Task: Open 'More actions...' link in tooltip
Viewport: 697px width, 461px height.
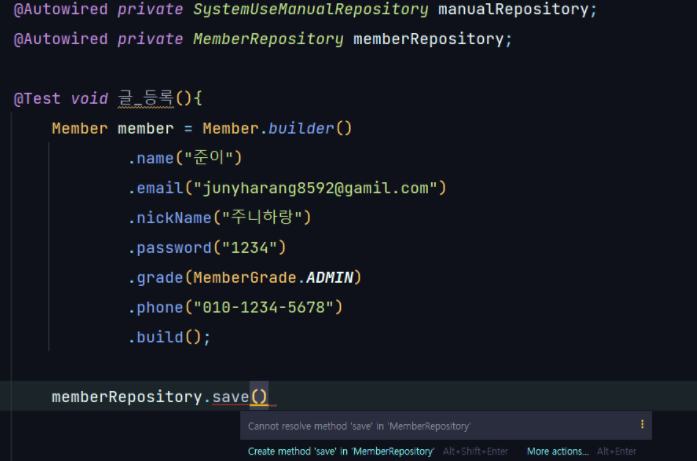Action: 557,451
